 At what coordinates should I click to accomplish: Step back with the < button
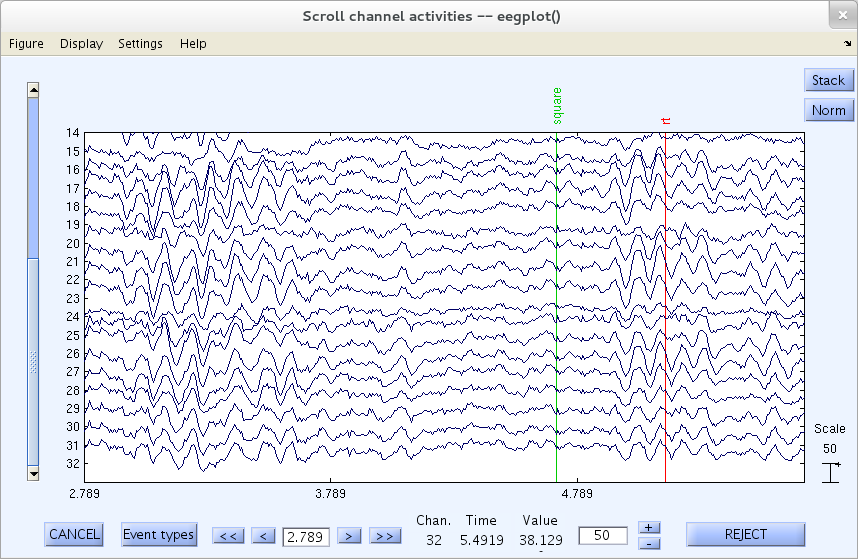(263, 535)
